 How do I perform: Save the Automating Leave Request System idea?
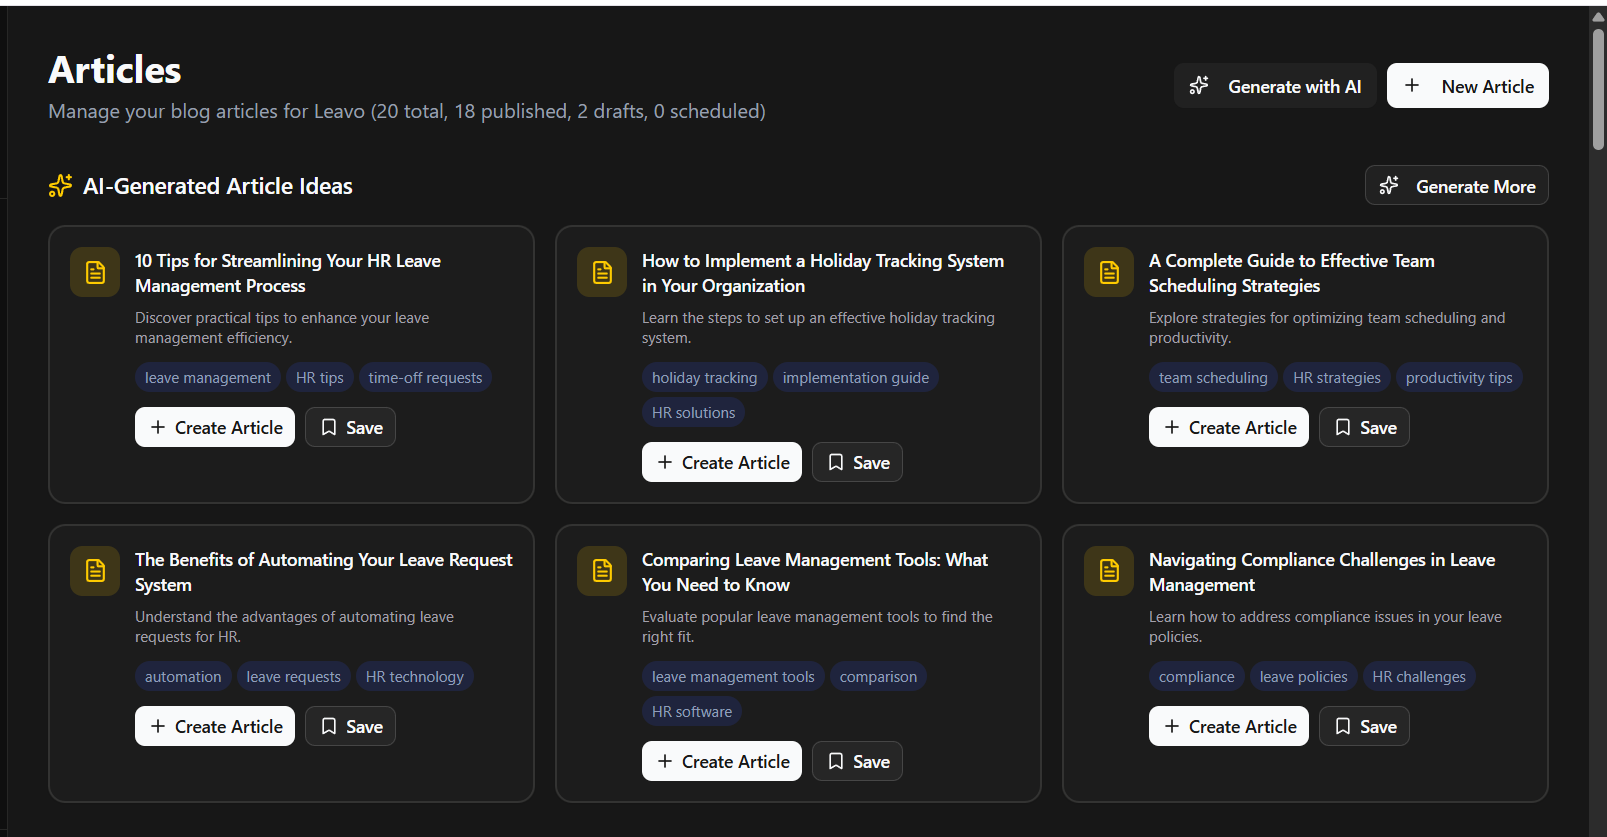click(x=350, y=726)
